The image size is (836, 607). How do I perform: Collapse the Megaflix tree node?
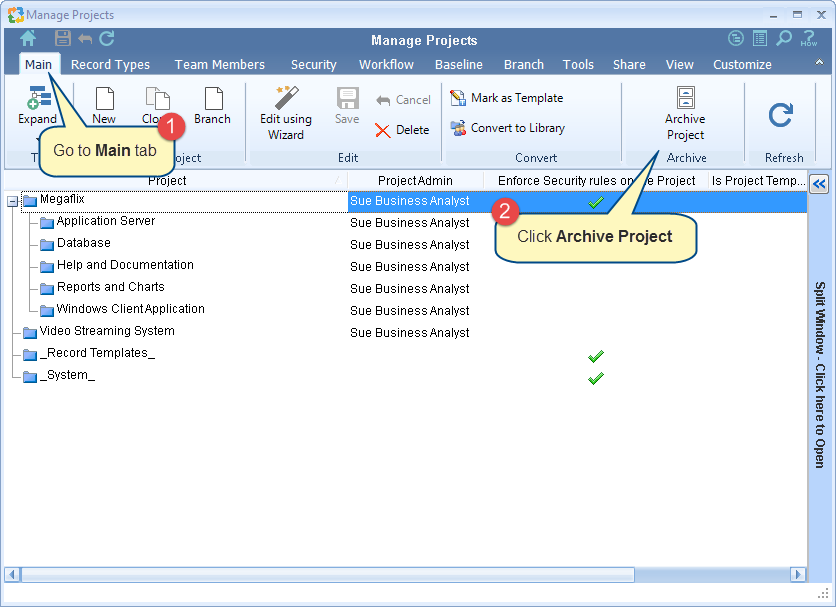12,202
